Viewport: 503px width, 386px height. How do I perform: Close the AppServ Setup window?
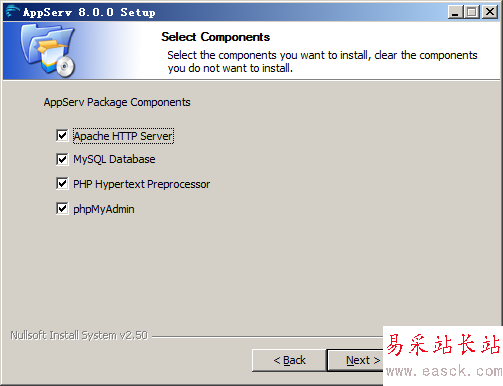tap(490, 12)
